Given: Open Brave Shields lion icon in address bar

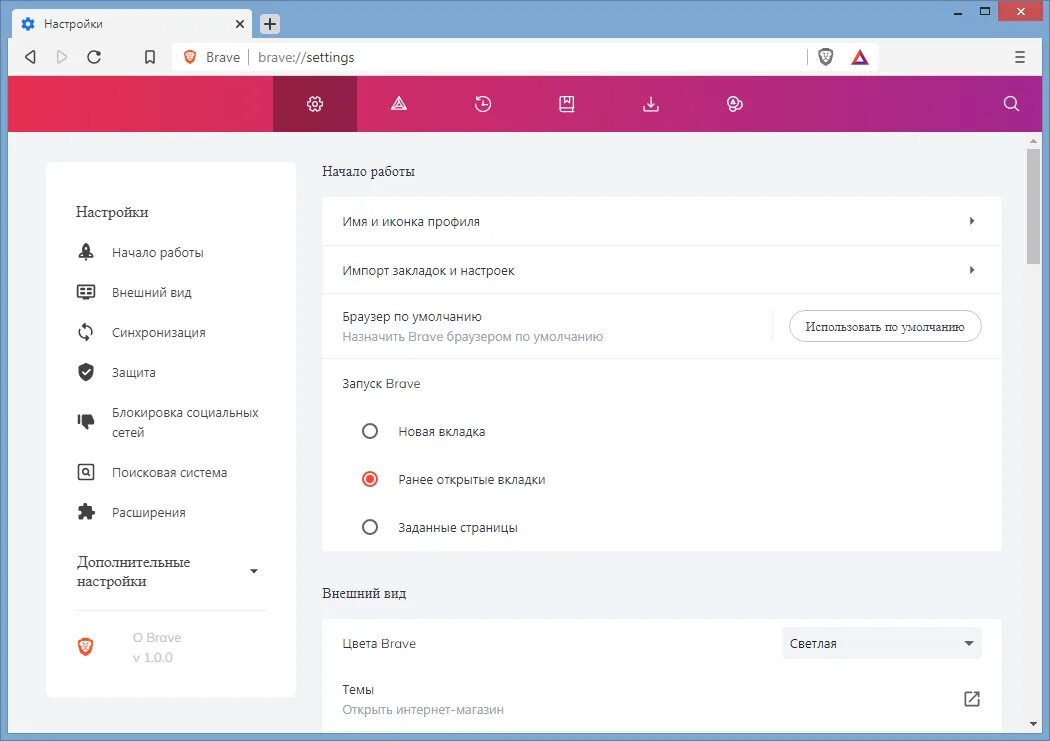Looking at the screenshot, I should (826, 58).
